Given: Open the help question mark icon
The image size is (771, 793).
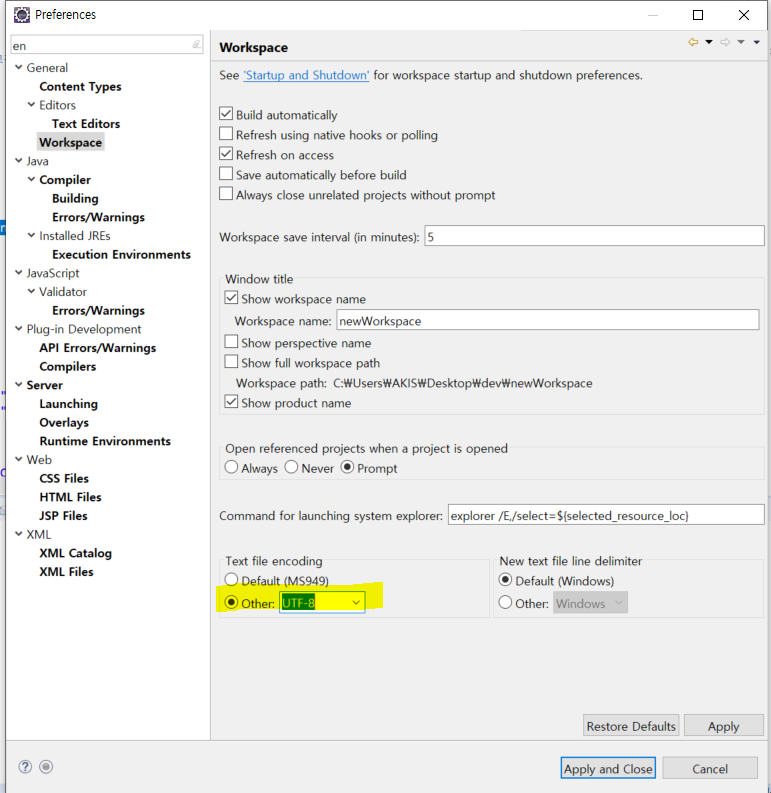Looking at the screenshot, I should pyautogui.click(x=25, y=767).
